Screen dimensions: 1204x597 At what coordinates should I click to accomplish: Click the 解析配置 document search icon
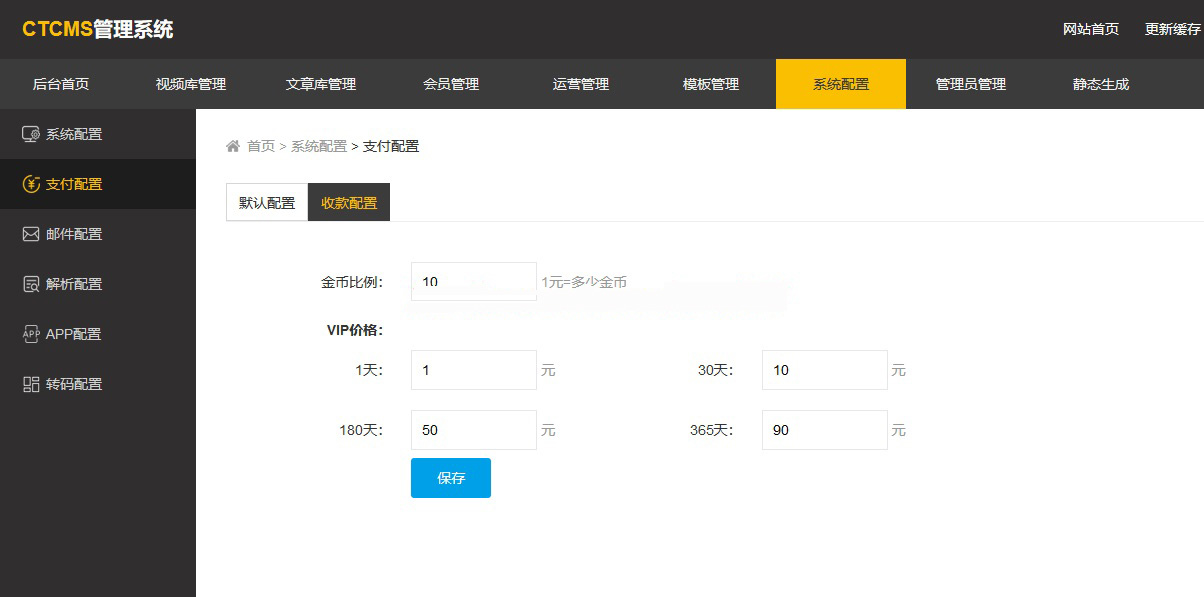click(x=31, y=284)
